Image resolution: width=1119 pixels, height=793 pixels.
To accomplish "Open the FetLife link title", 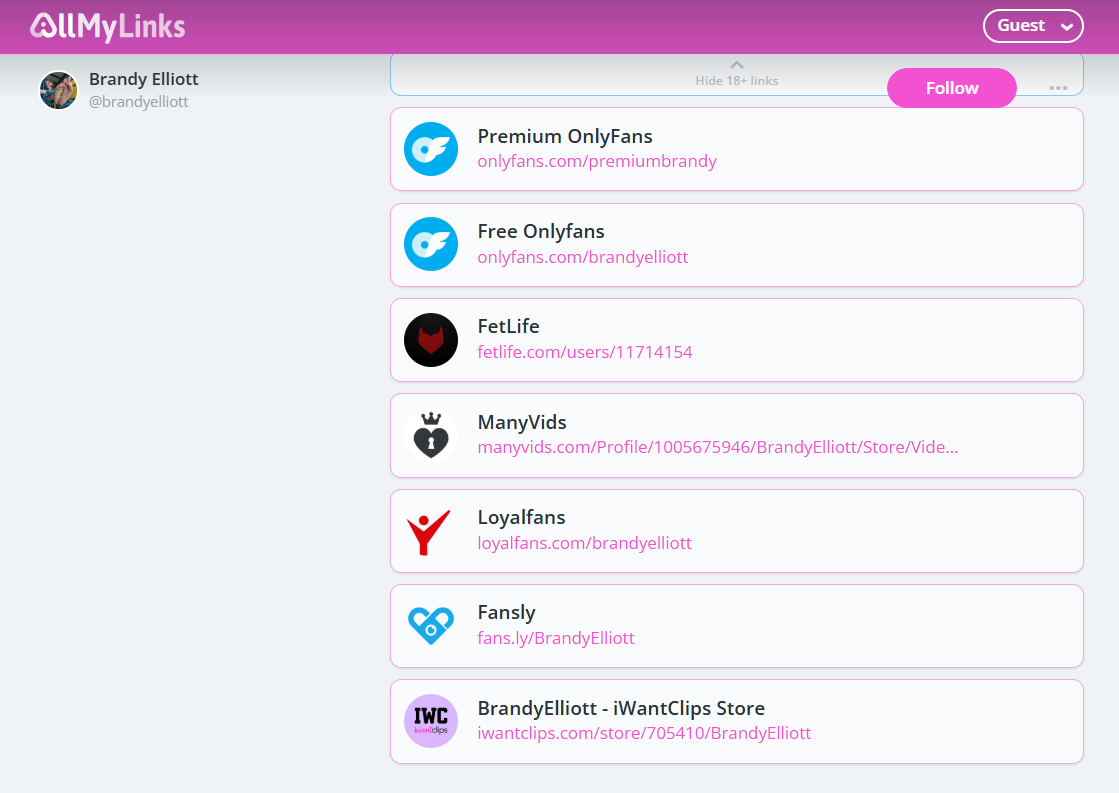I will pyautogui.click(x=508, y=326).
